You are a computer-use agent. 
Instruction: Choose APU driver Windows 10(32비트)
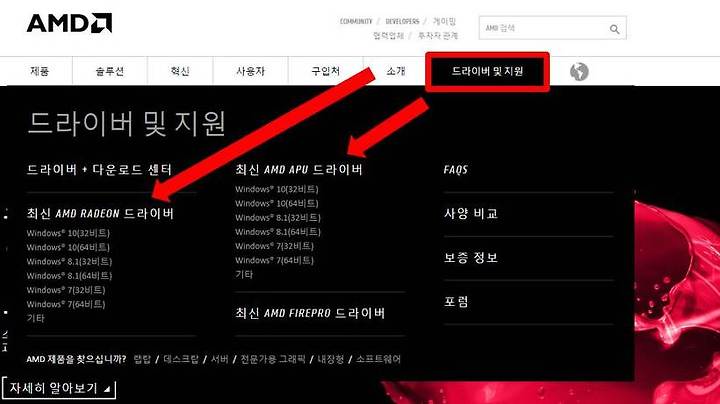276,189
